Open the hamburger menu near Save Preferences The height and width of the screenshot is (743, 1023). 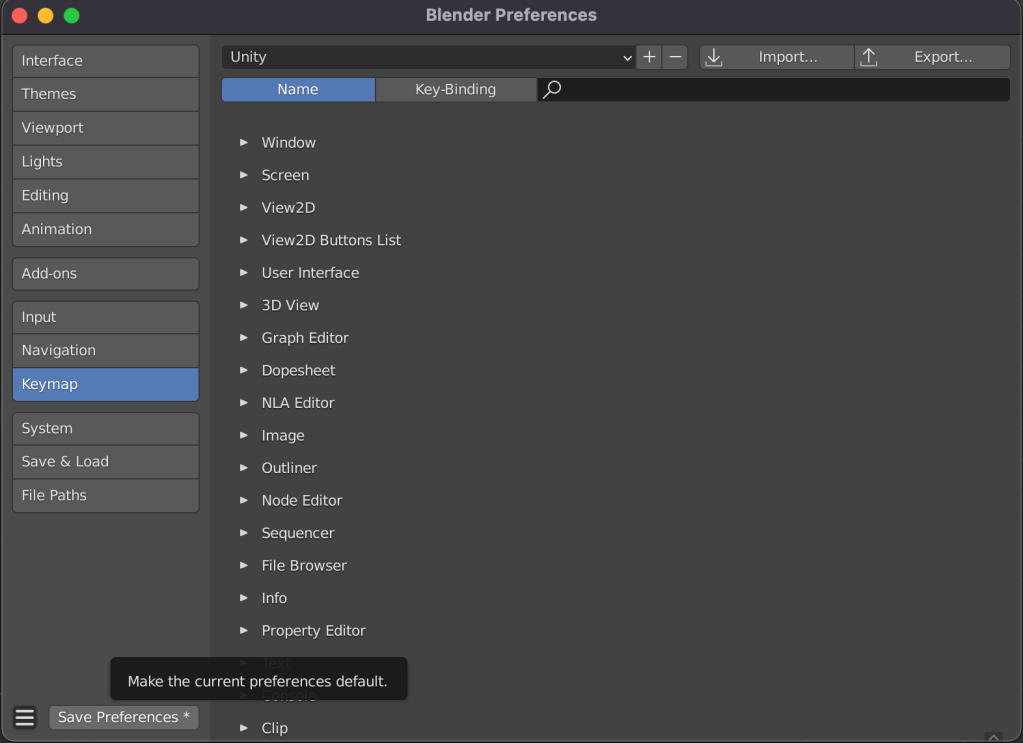tap(24, 717)
